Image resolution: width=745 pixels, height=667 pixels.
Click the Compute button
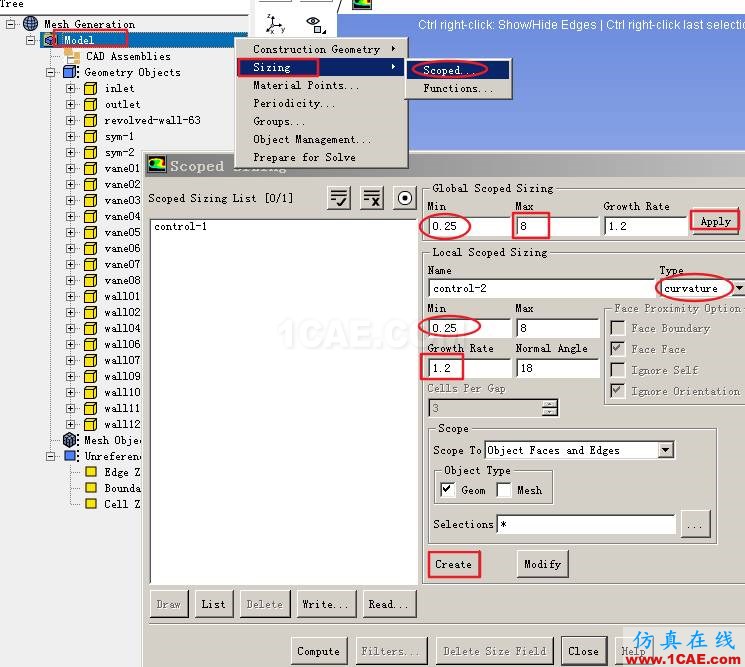[x=319, y=650]
